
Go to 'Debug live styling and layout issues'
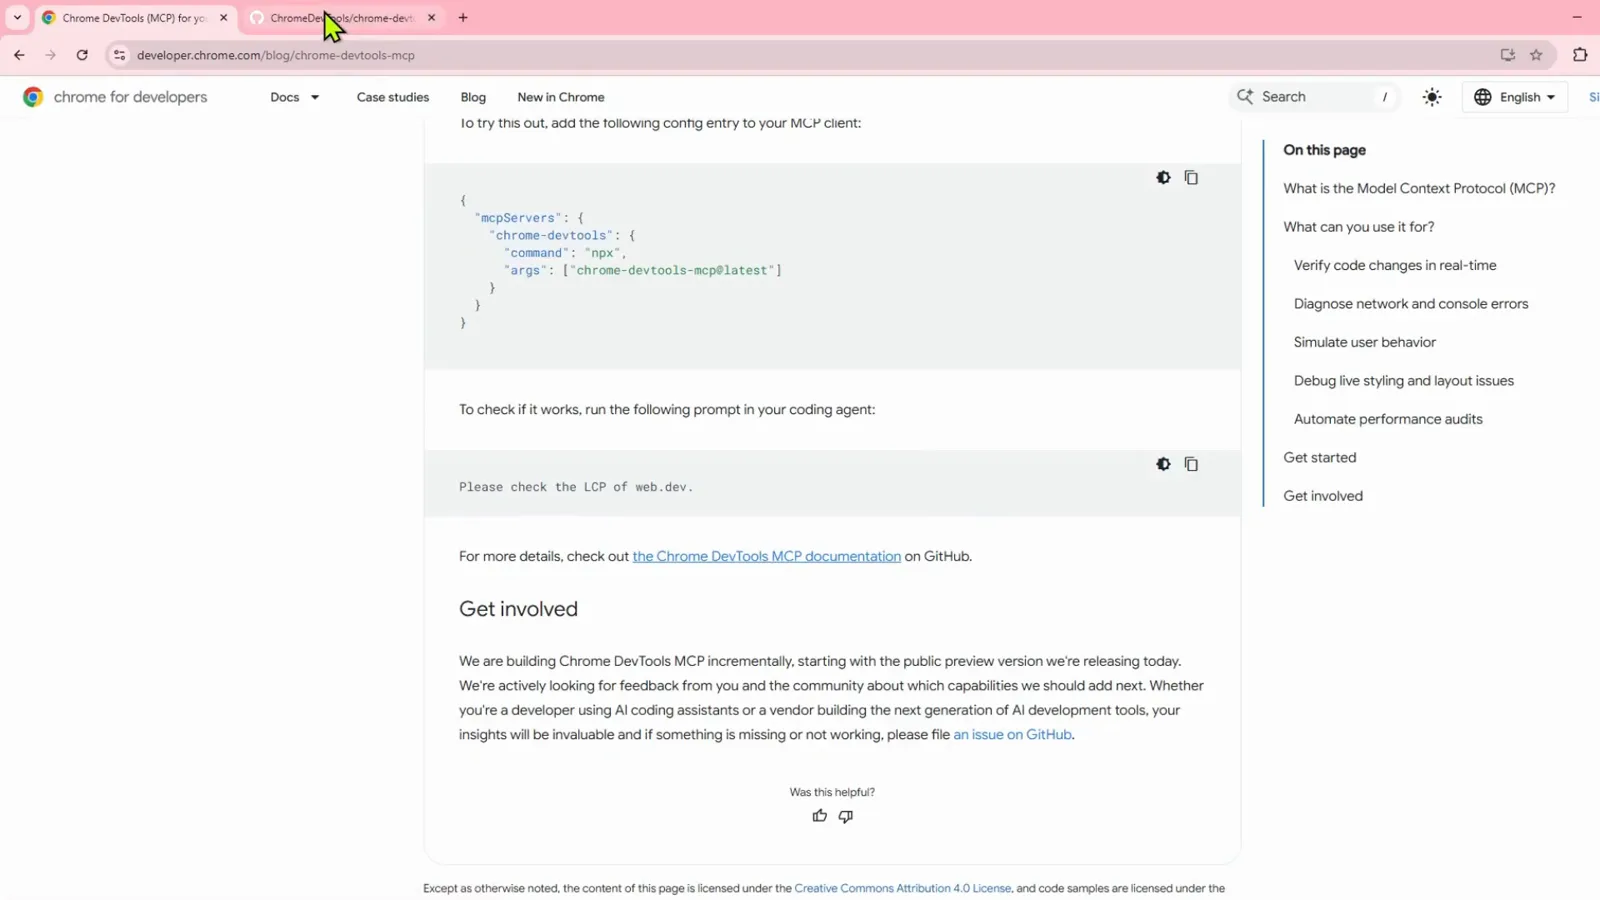[1404, 381]
